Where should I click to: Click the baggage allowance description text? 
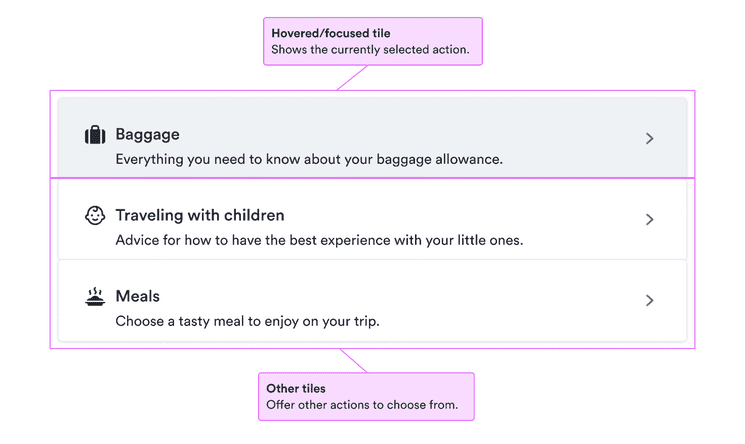pyautogui.click(x=308, y=158)
